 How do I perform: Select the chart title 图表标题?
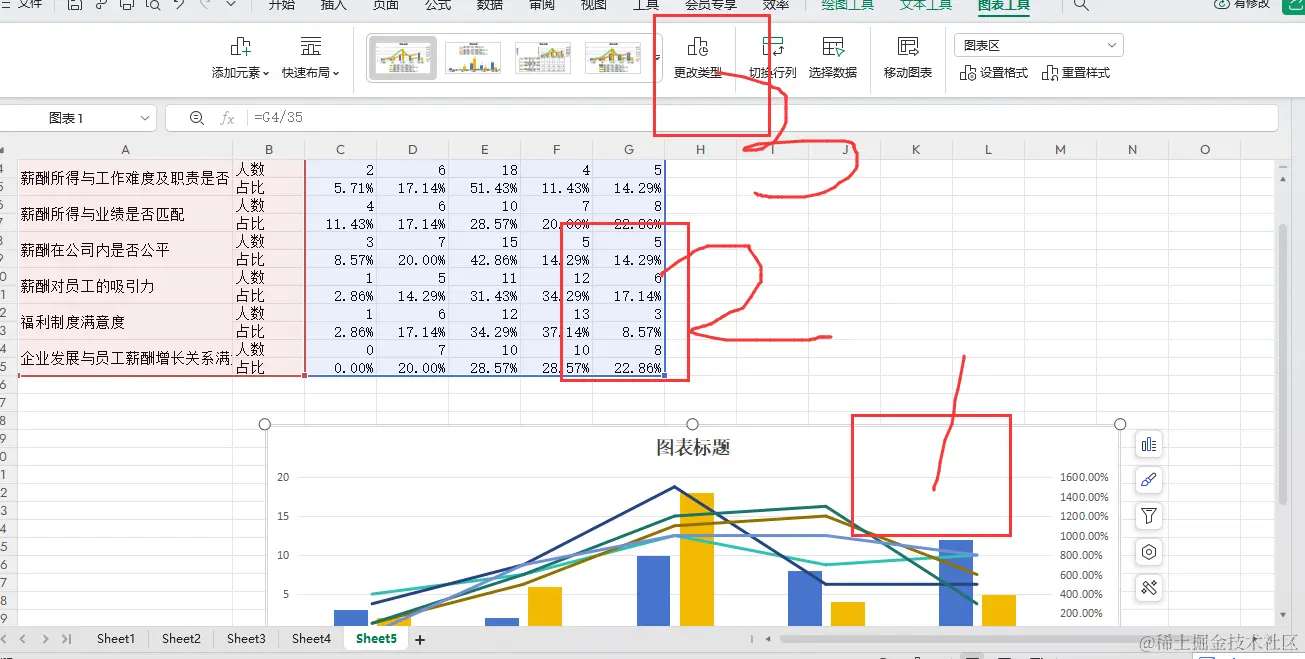(693, 448)
